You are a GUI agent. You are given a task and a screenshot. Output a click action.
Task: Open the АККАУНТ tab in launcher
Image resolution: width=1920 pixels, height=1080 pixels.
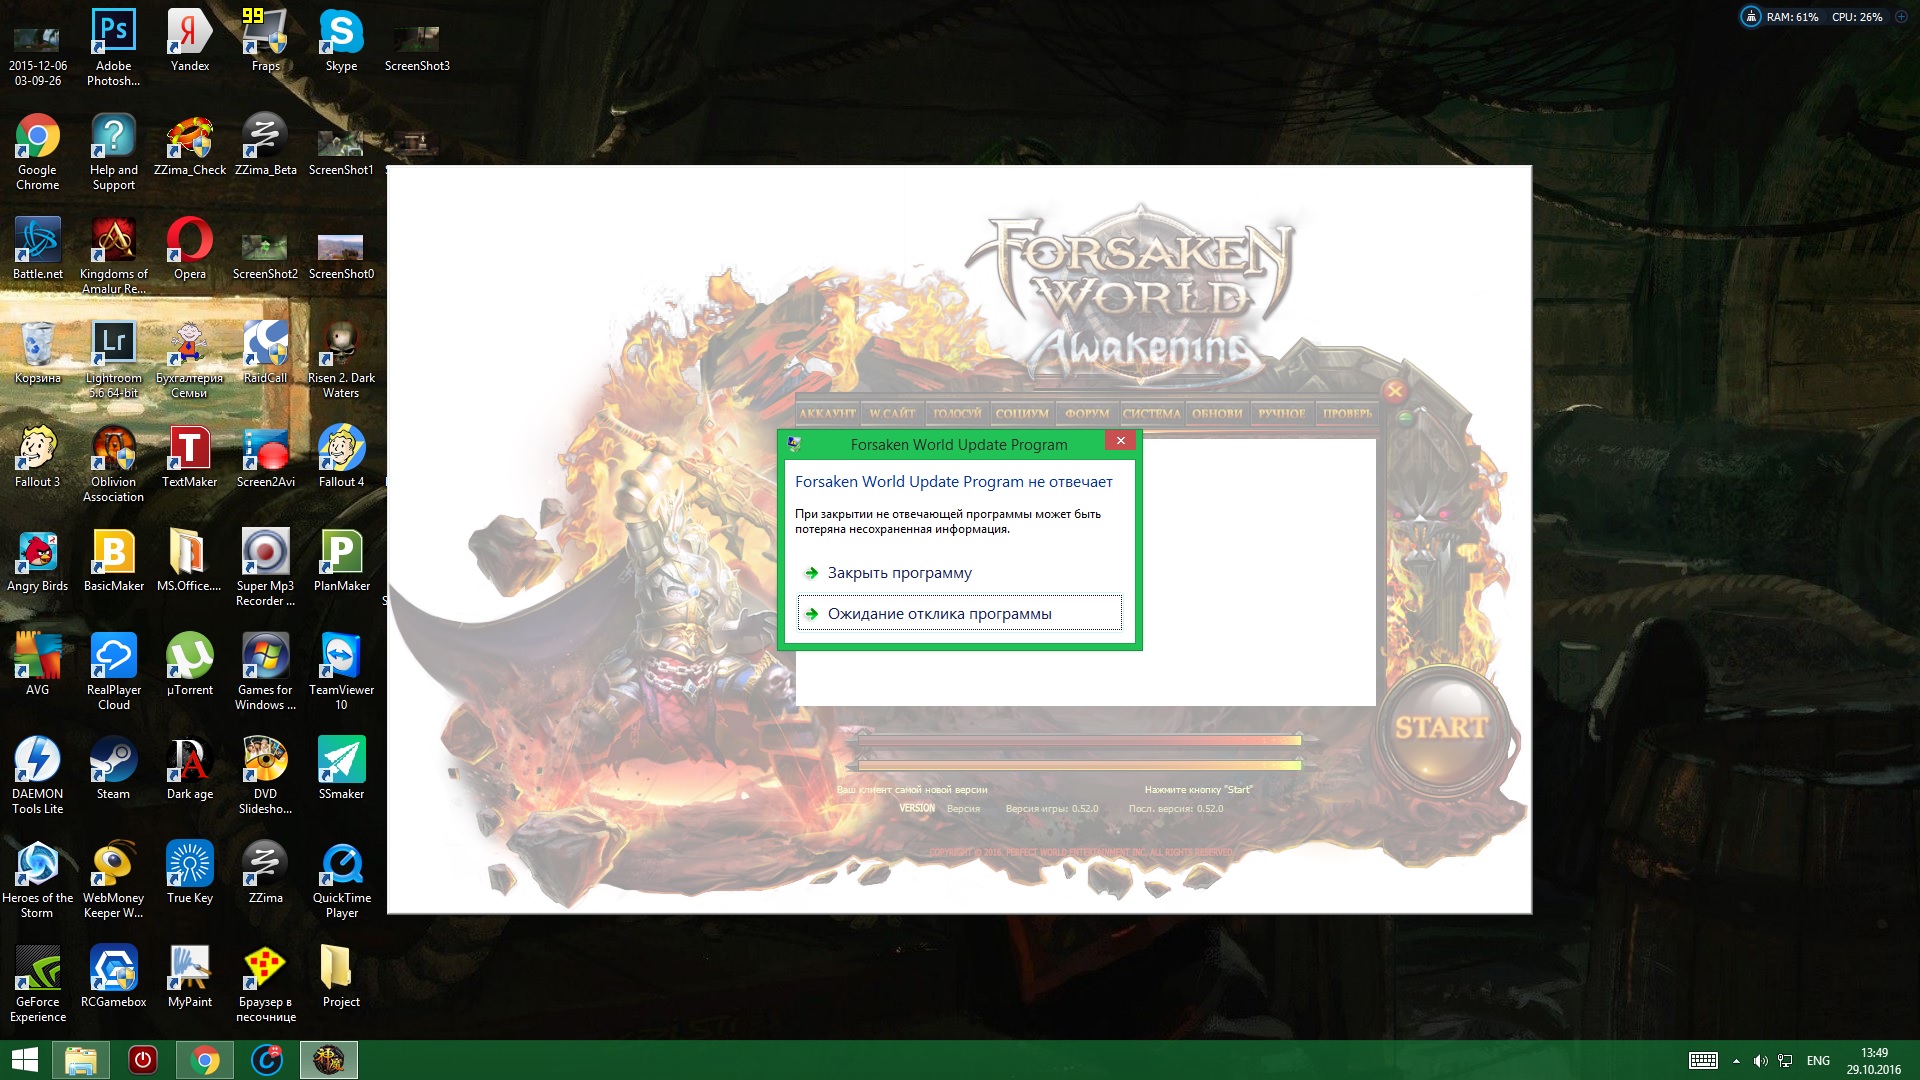(827, 413)
